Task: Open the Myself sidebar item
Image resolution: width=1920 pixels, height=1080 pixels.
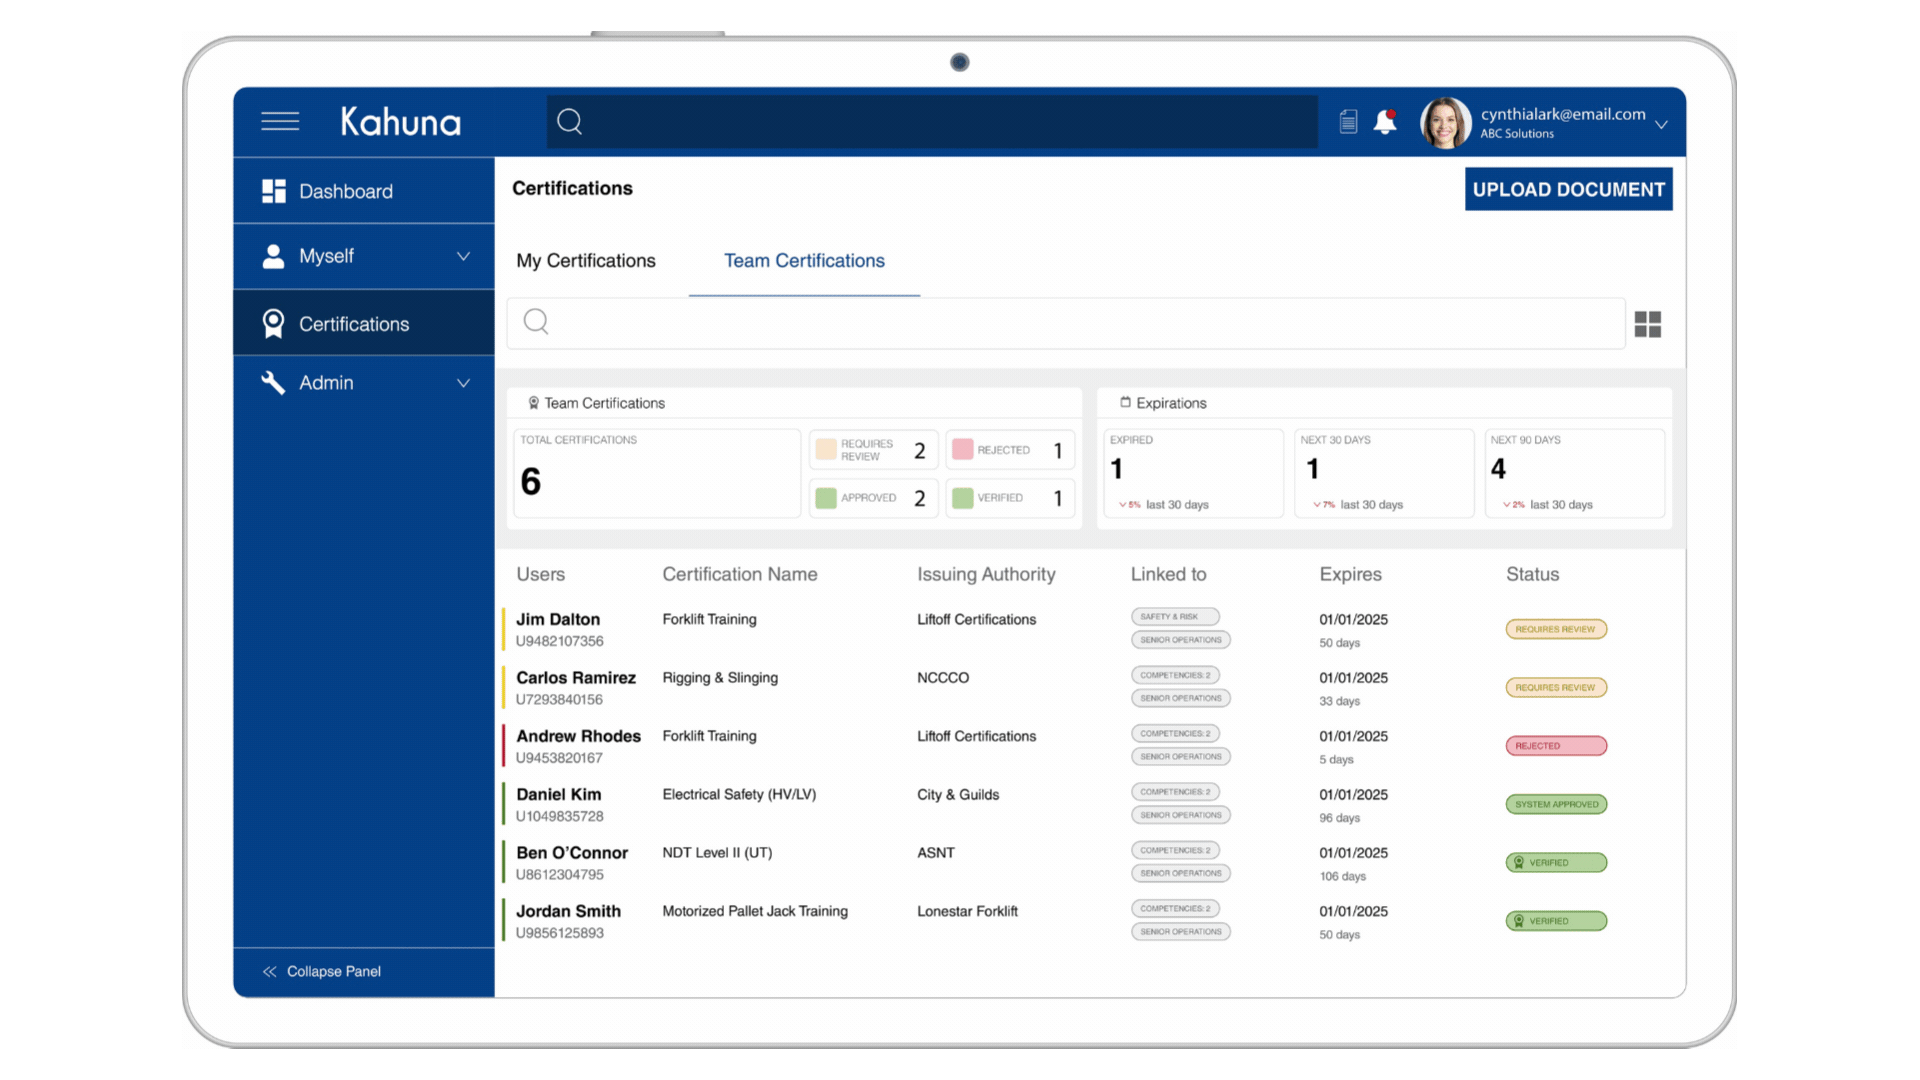Action: pos(364,256)
